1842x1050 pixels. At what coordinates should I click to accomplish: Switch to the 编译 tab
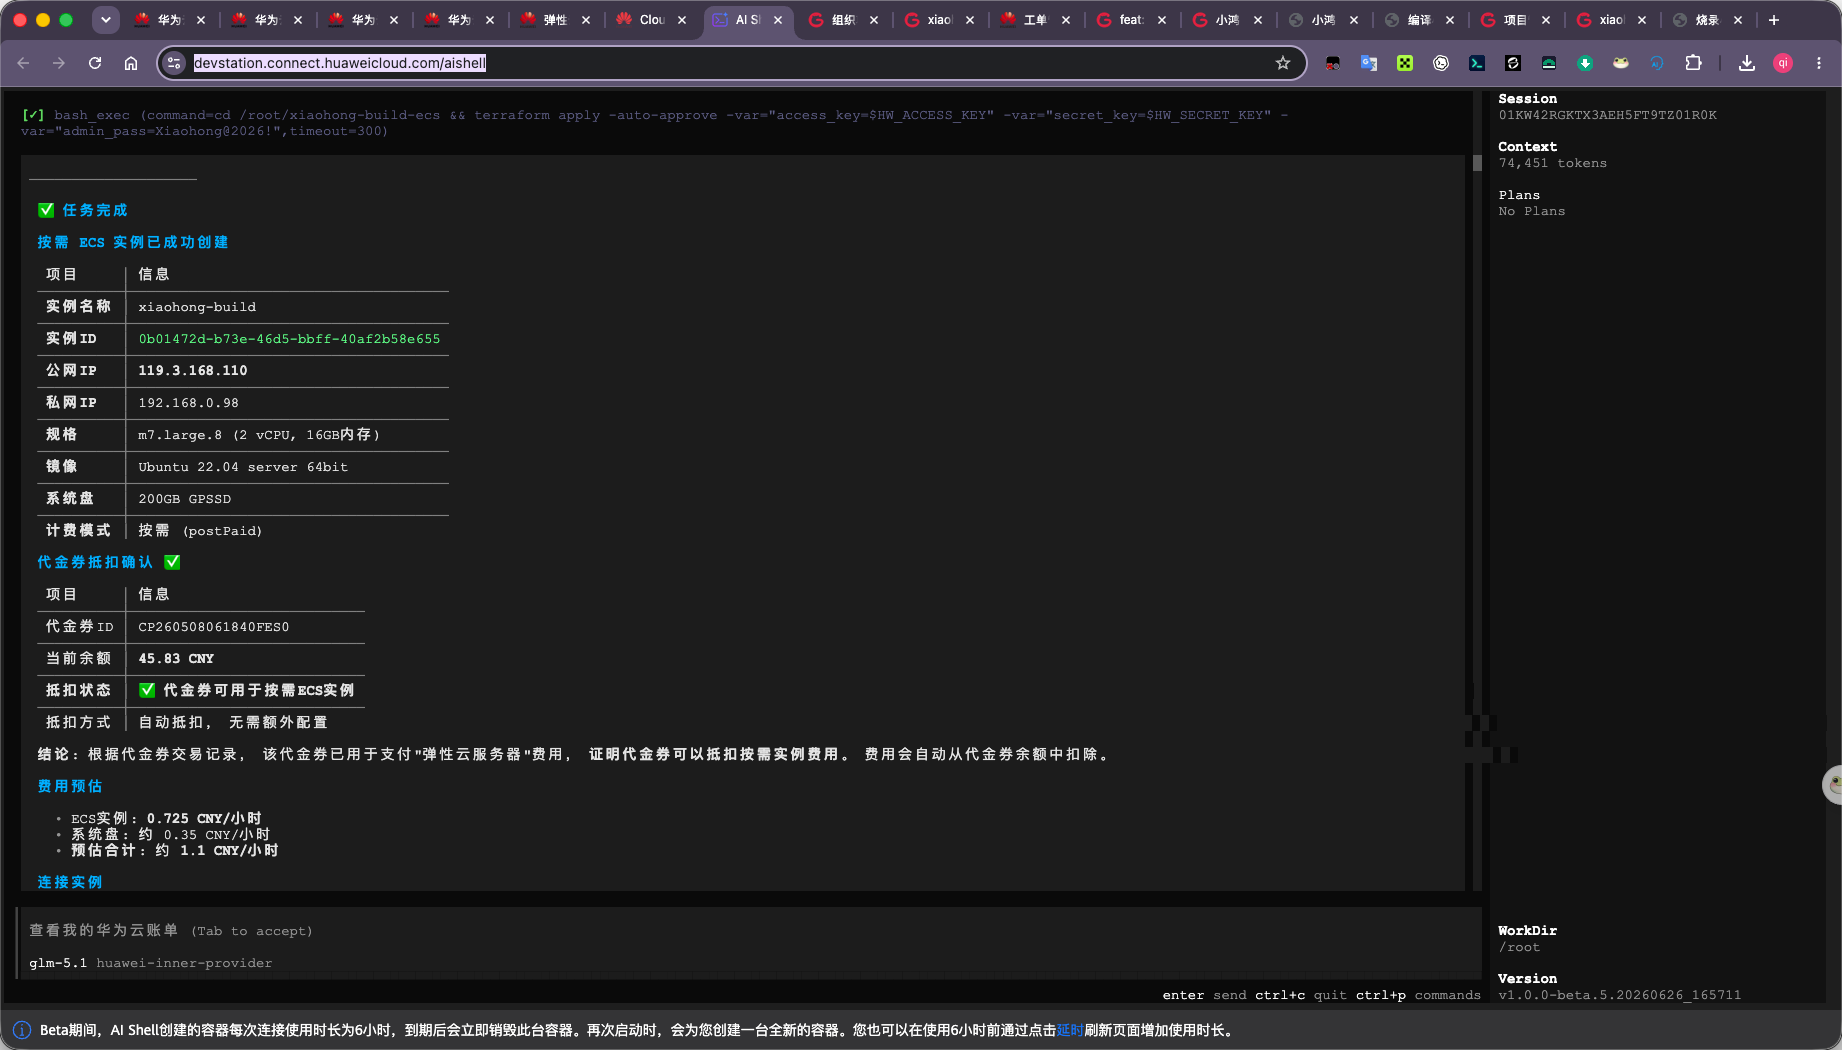1419,20
